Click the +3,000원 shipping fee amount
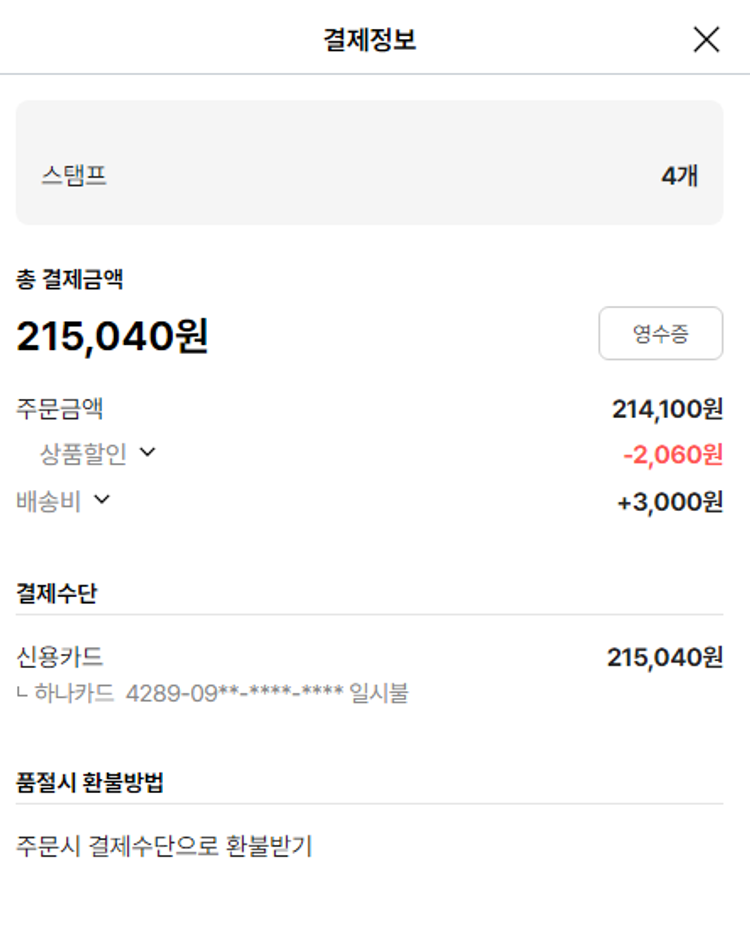The height and width of the screenshot is (929, 750). [x=670, y=502]
